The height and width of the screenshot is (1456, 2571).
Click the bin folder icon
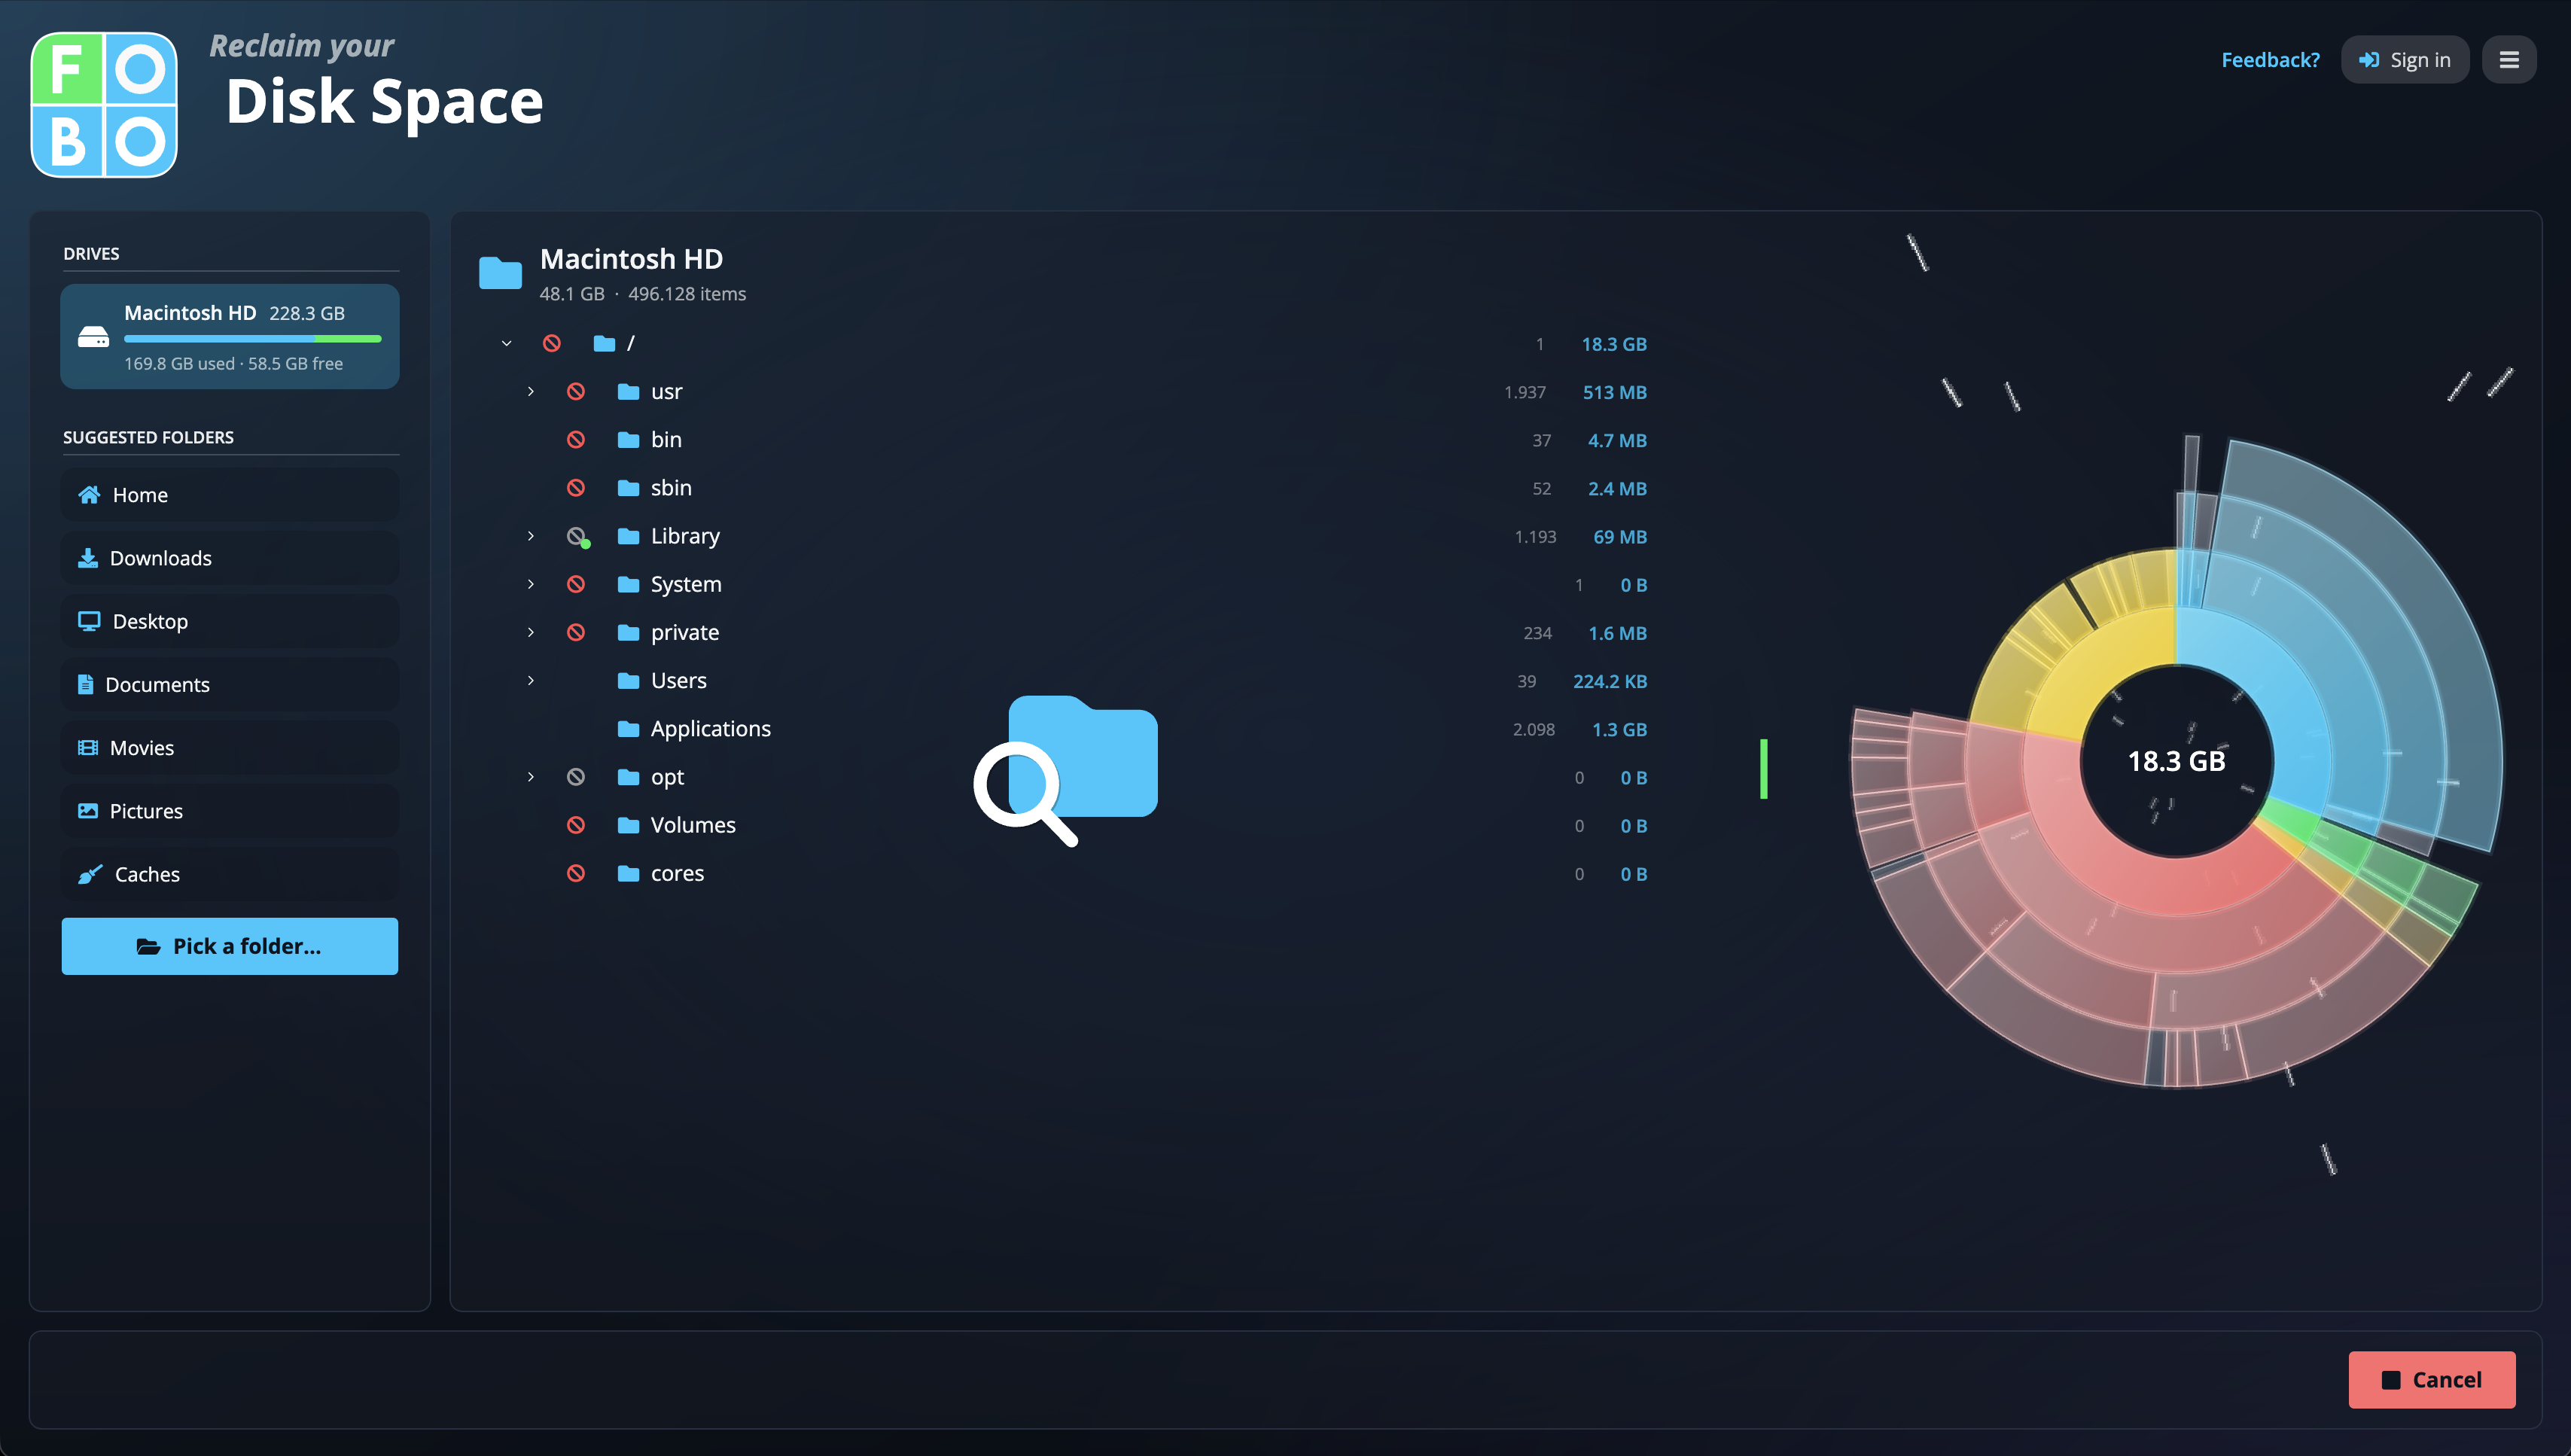tap(628, 440)
